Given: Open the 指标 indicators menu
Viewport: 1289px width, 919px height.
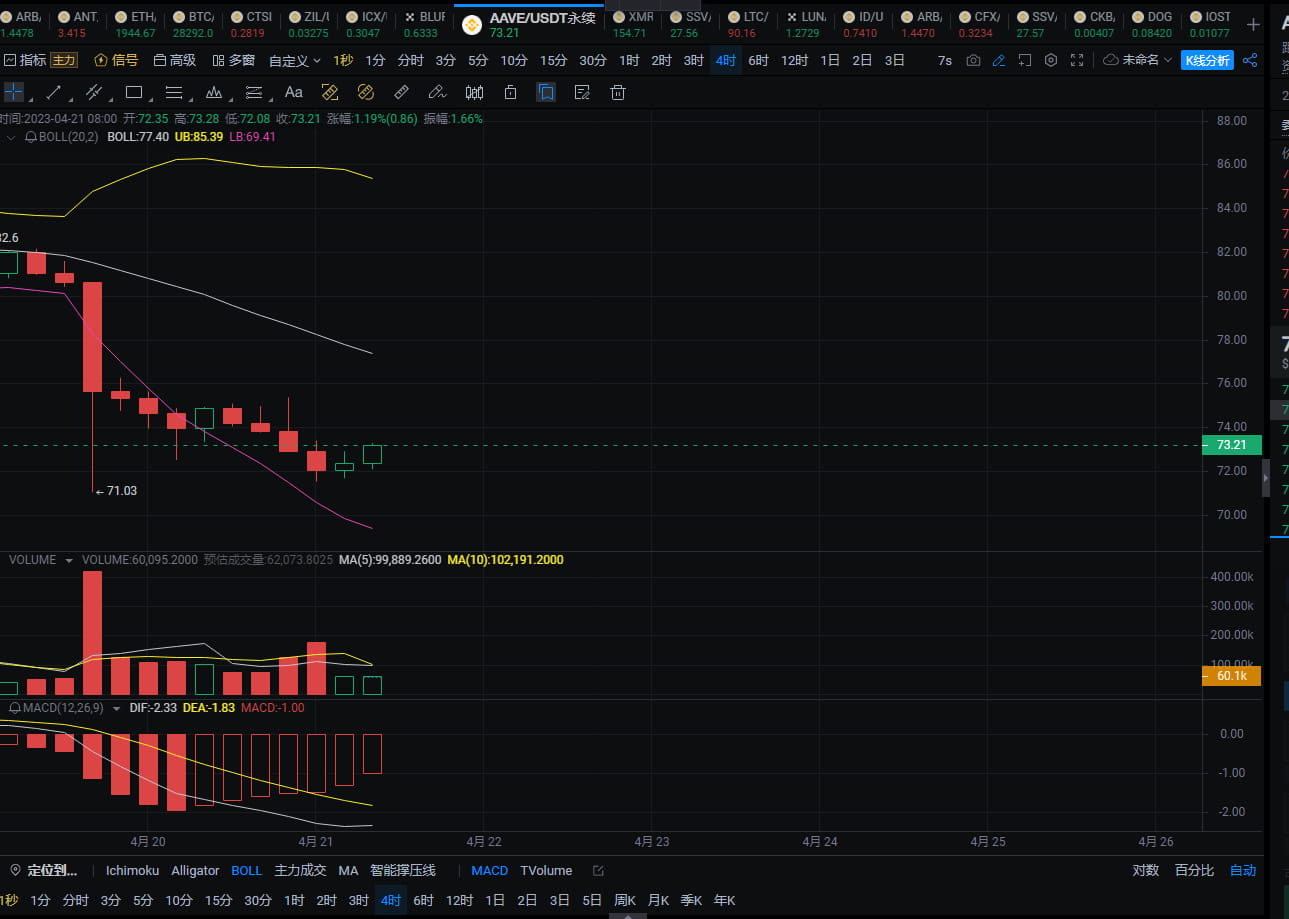Looking at the screenshot, I should pyautogui.click(x=25, y=60).
